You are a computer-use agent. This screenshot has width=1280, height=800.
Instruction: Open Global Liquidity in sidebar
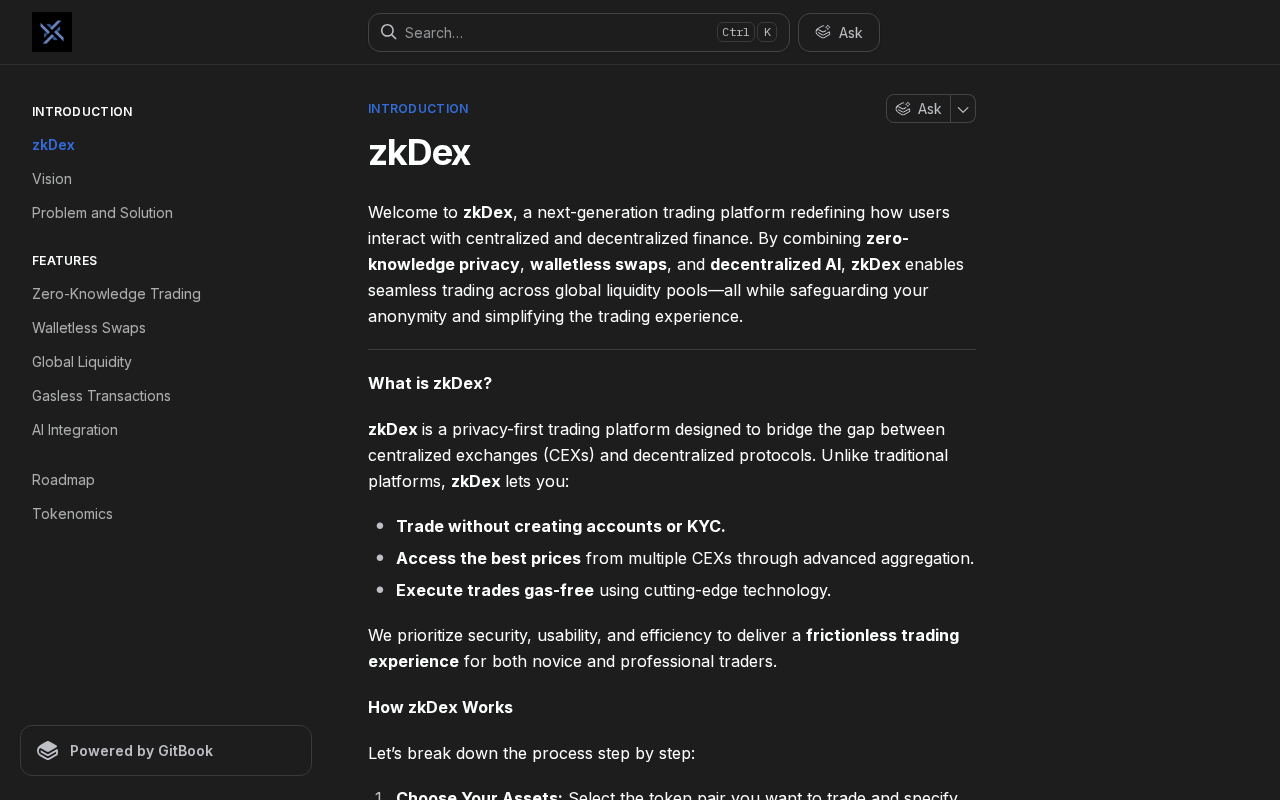point(82,362)
